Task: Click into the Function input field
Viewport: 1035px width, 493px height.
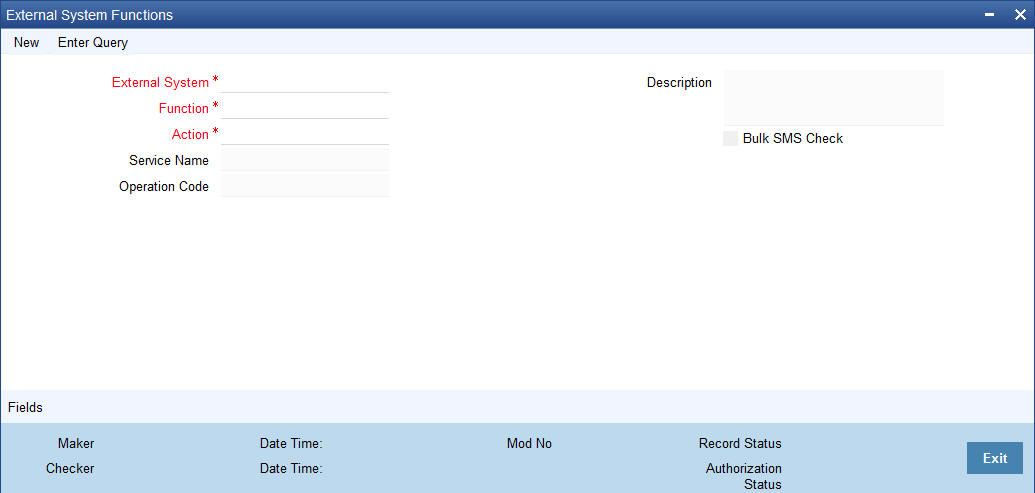Action: (x=305, y=108)
